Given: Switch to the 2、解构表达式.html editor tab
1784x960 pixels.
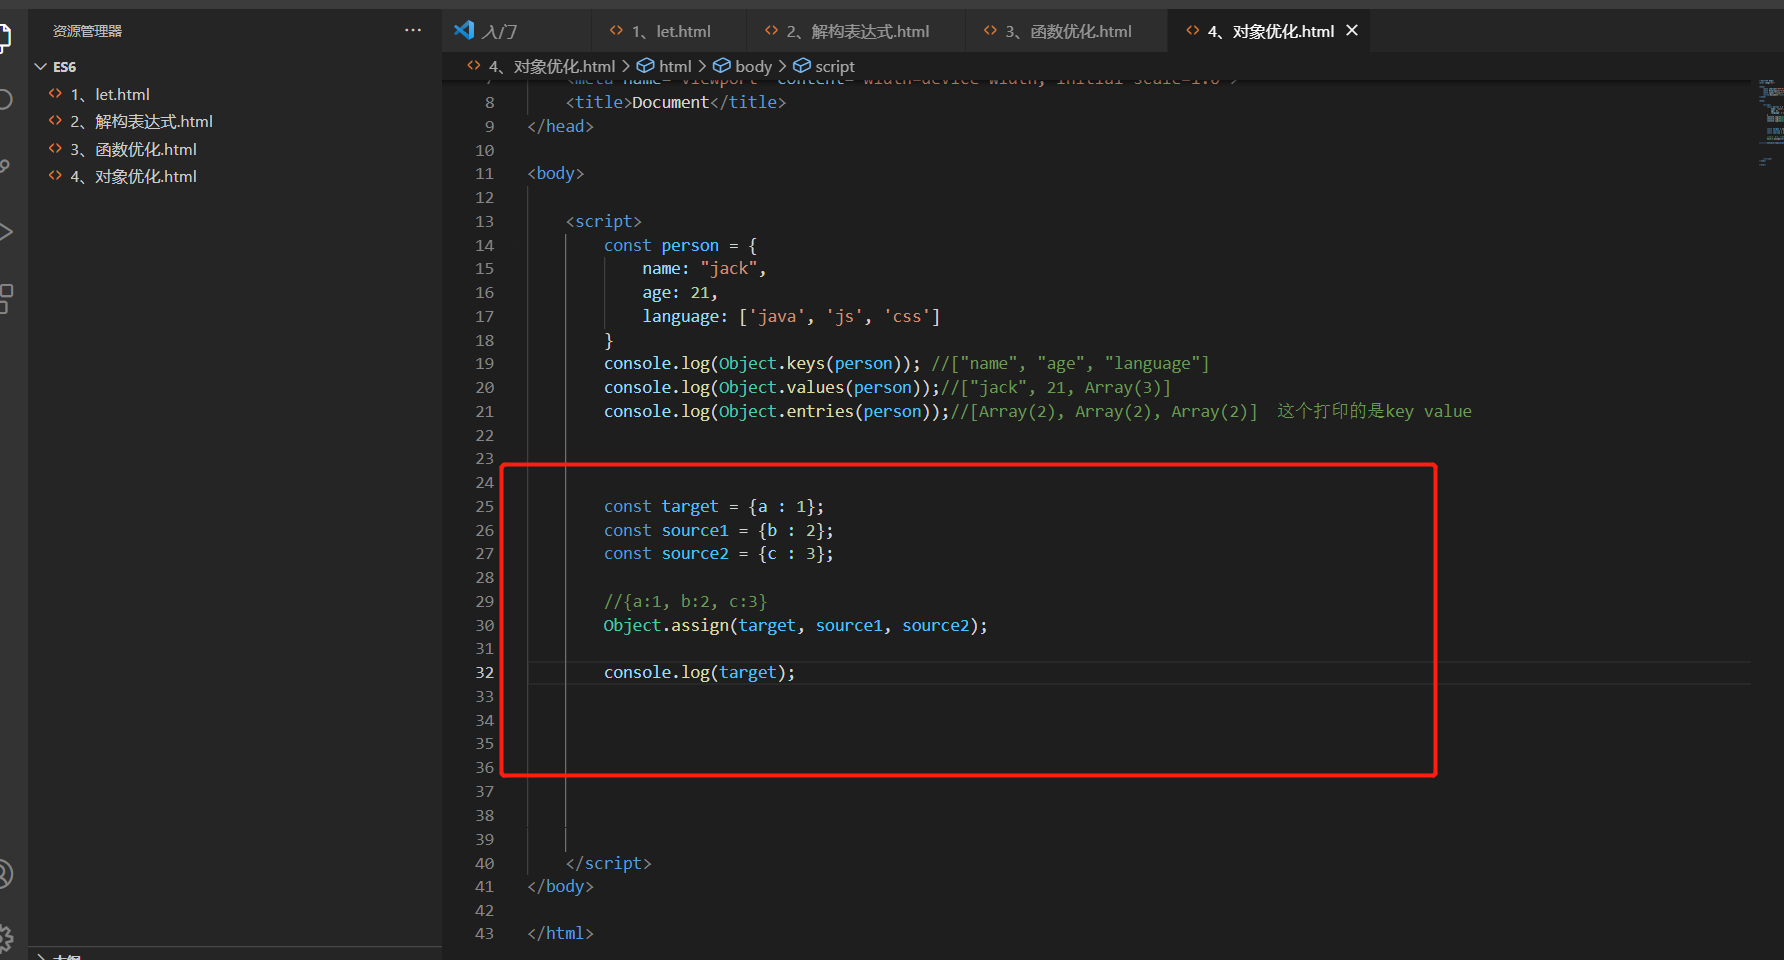Looking at the screenshot, I should click(x=856, y=31).
